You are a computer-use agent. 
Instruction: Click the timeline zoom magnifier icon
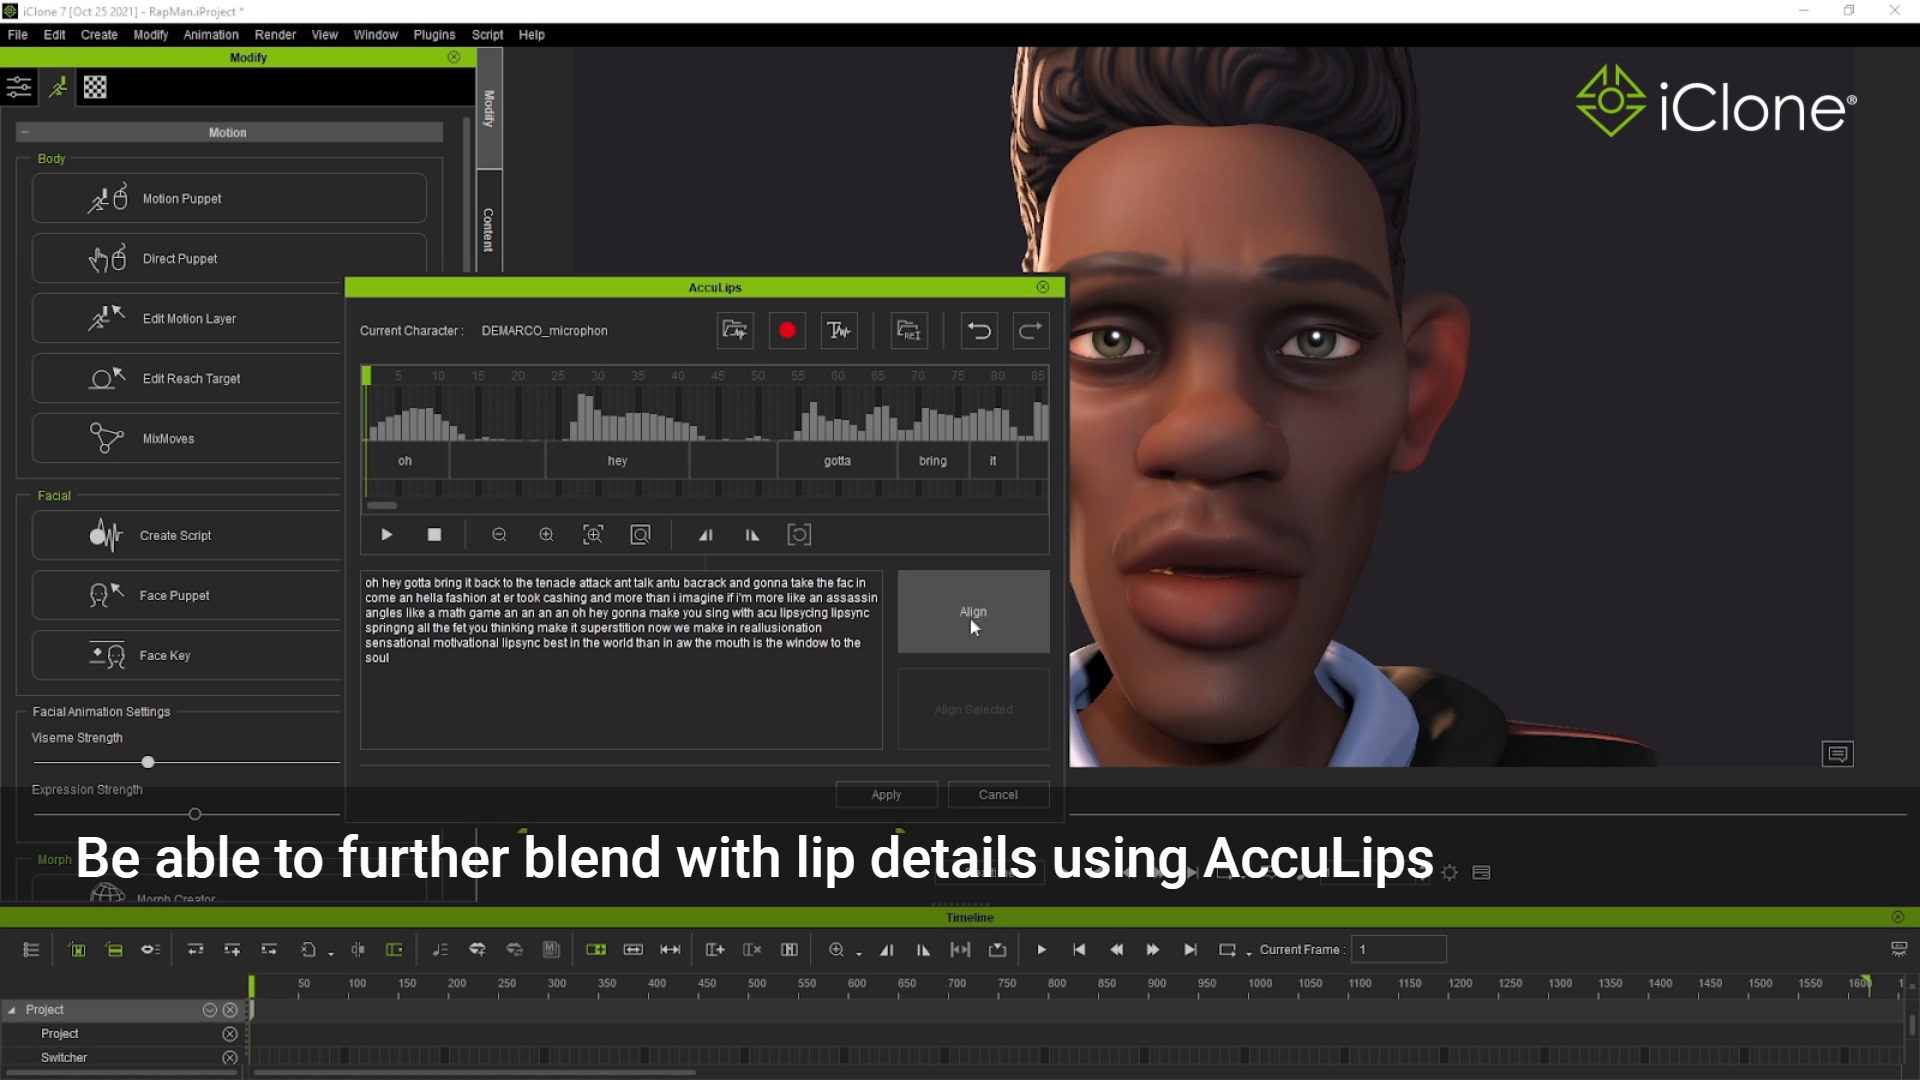tap(836, 949)
